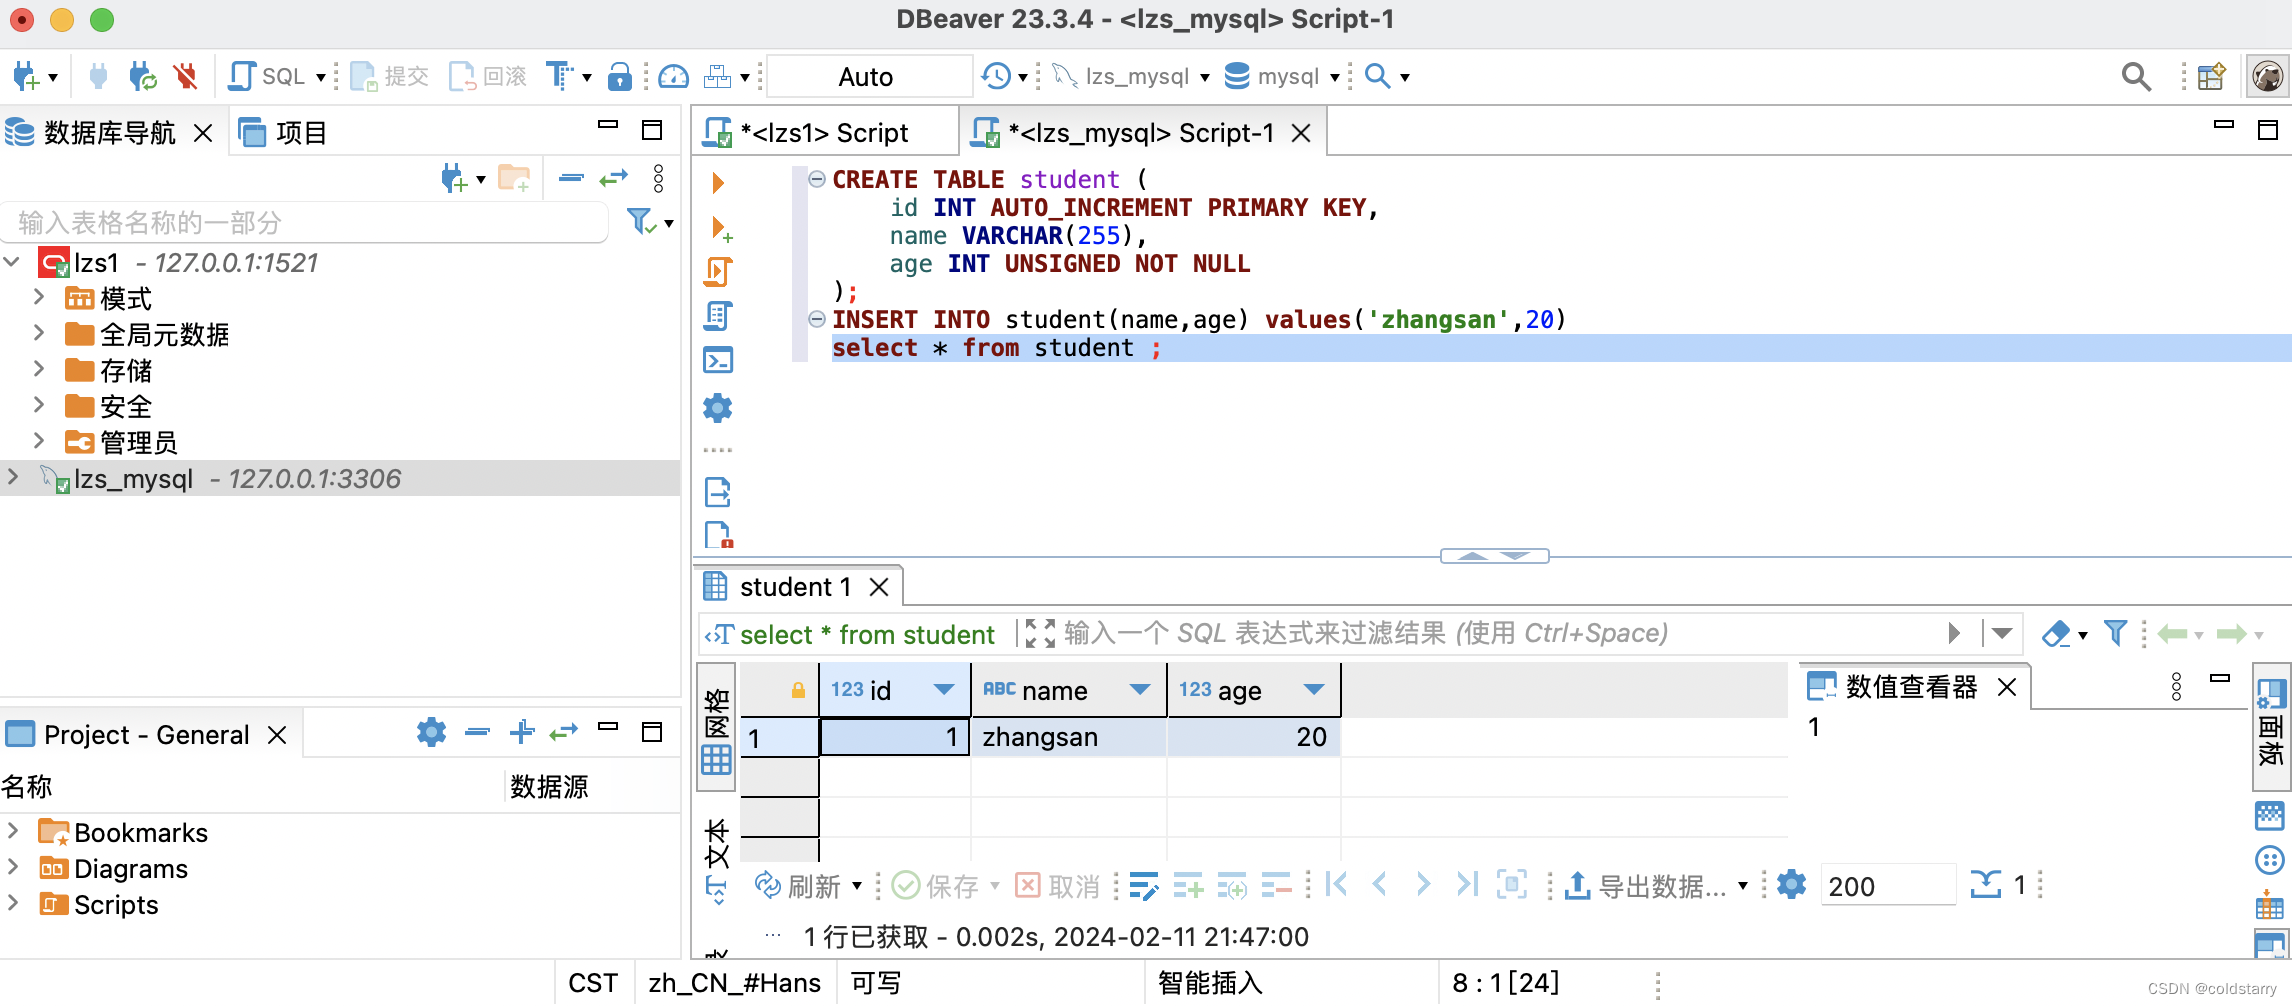Click execute SQL statement arrow icon
The image size is (2292, 1006).
point(717,182)
